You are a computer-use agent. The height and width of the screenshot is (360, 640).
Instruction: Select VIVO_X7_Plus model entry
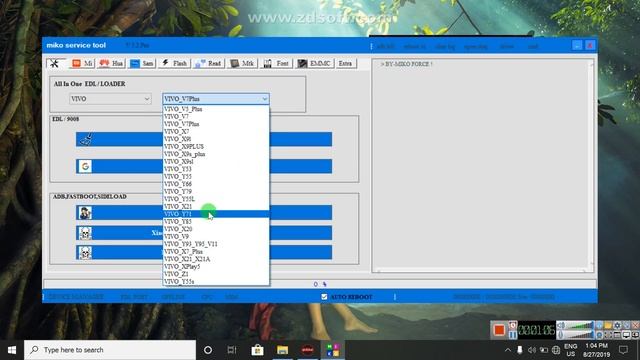(x=216, y=251)
